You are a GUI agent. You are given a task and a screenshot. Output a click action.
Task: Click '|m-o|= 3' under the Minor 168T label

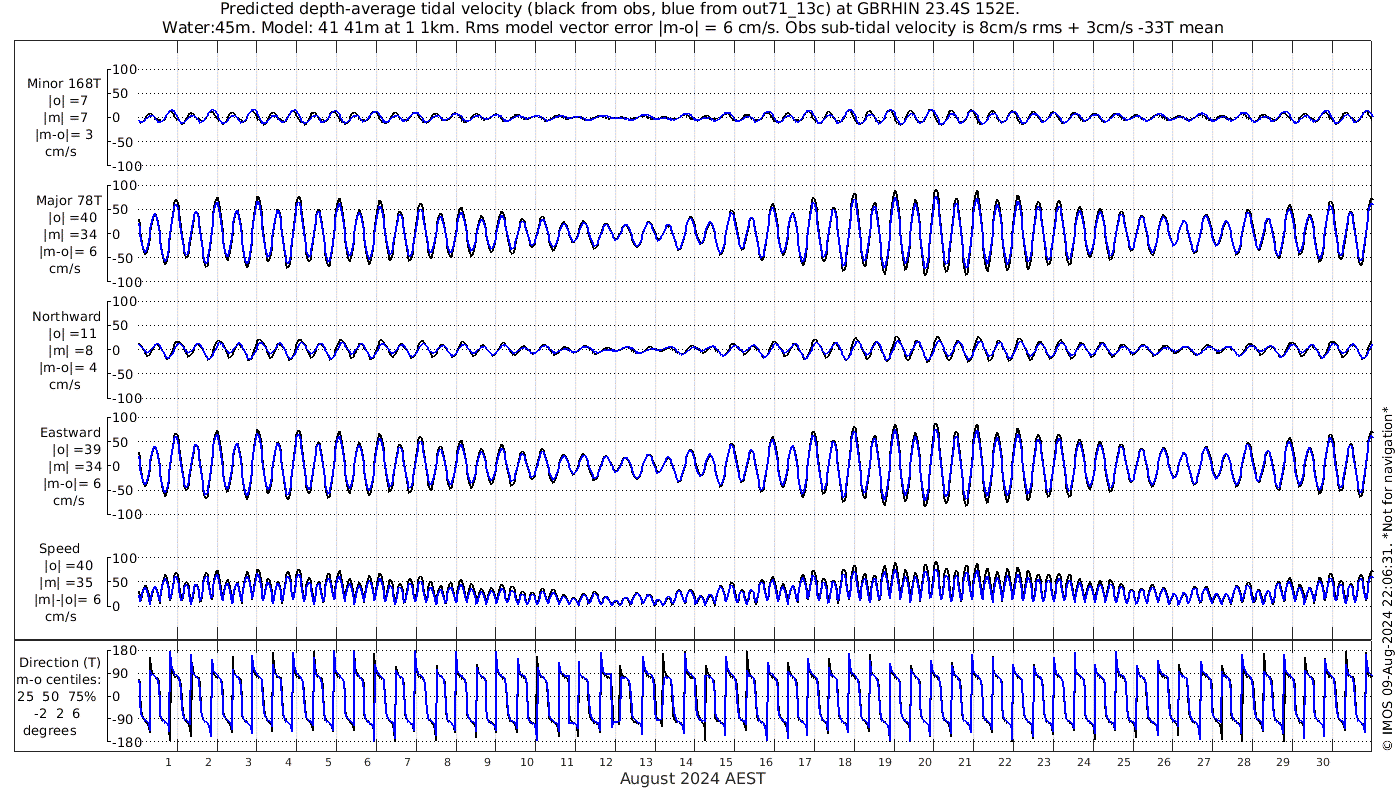(66, 134)
